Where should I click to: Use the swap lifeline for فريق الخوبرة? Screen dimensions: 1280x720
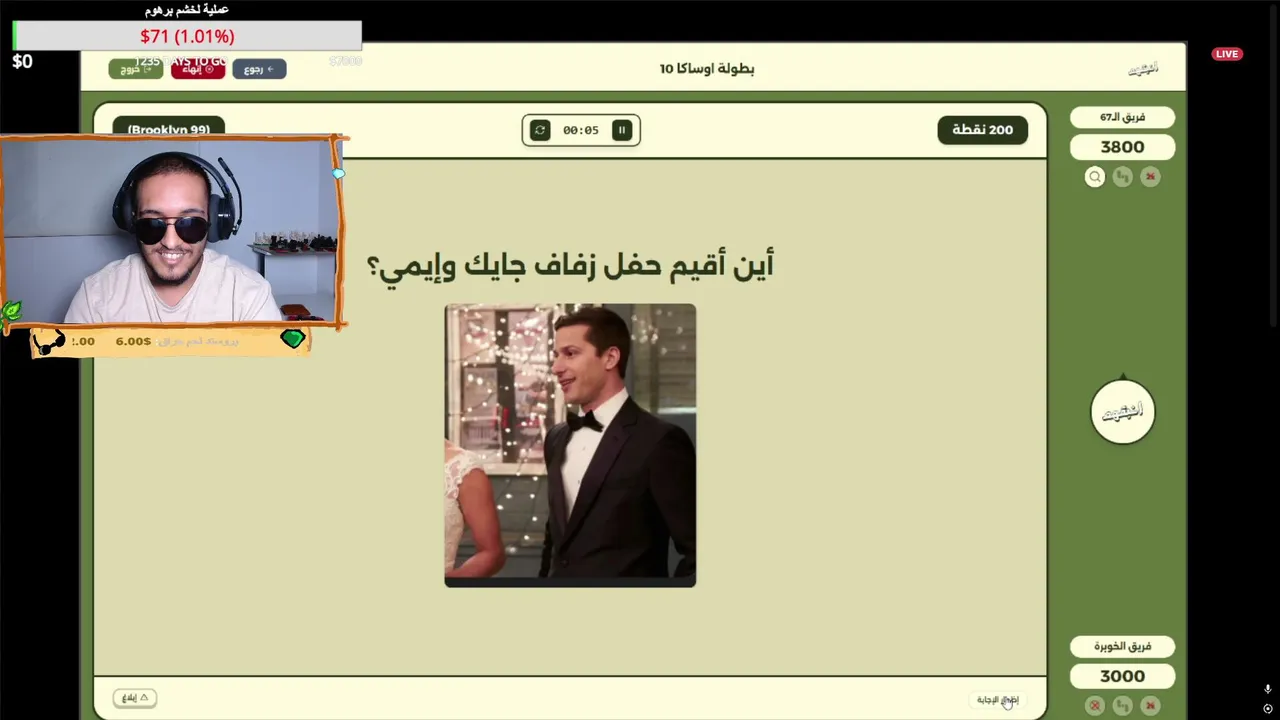point(1123,705)
